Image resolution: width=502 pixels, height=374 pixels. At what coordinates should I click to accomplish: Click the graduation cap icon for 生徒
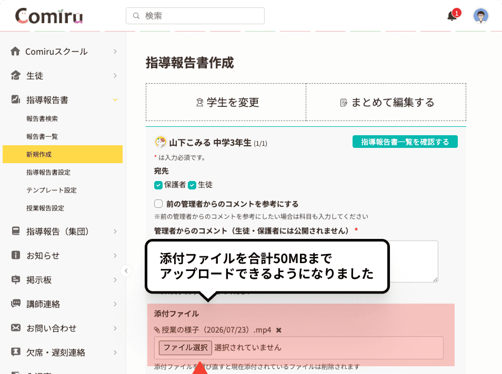[15, 75]
